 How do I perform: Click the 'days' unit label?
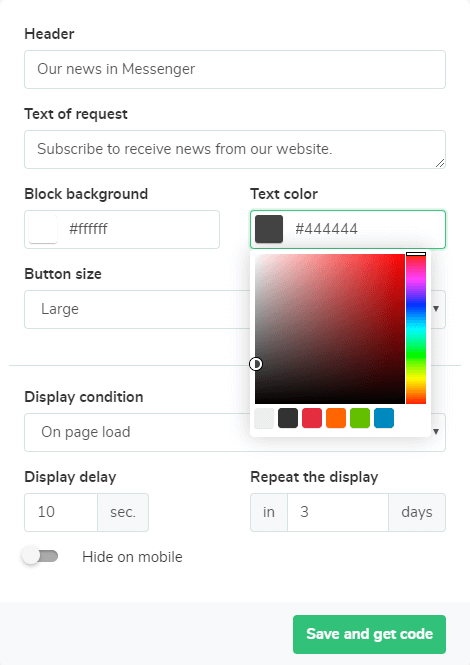click(x=417, y=512)
